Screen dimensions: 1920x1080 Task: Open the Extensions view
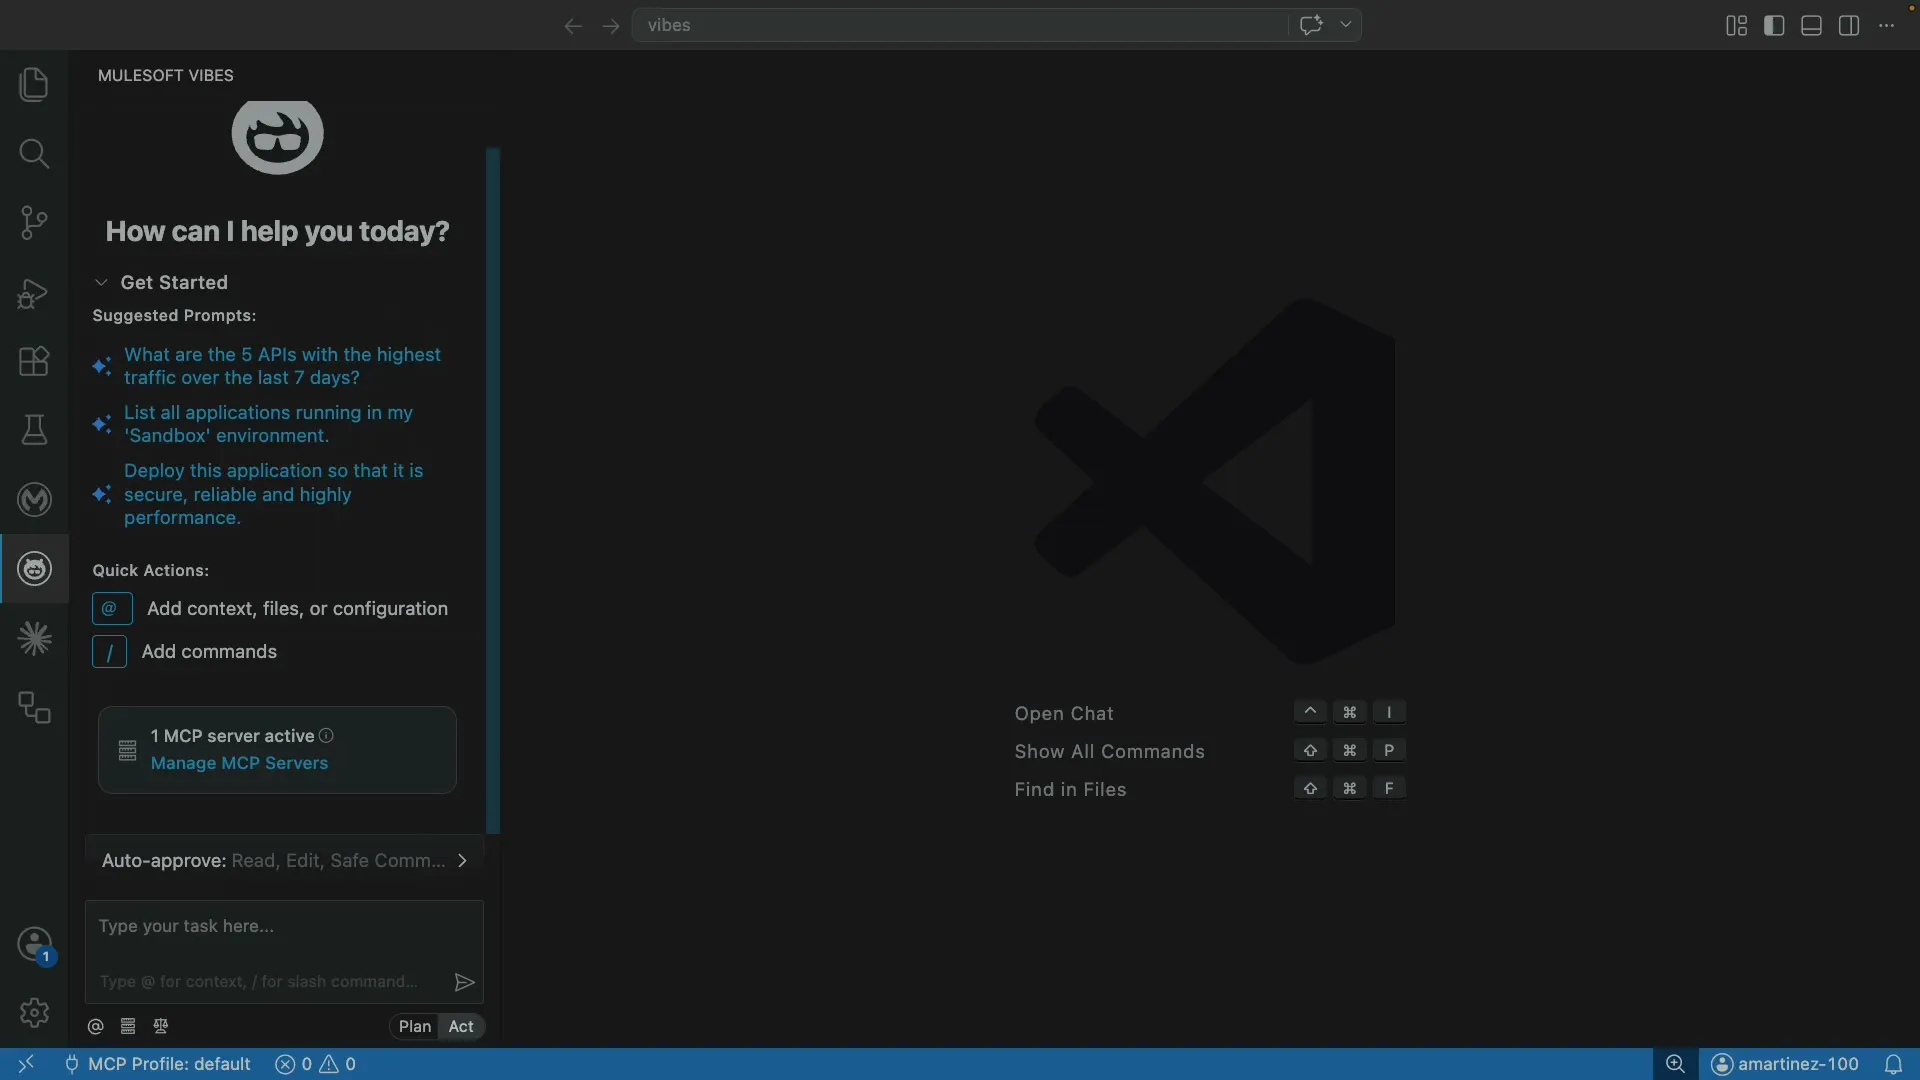[x=34, y=361]
